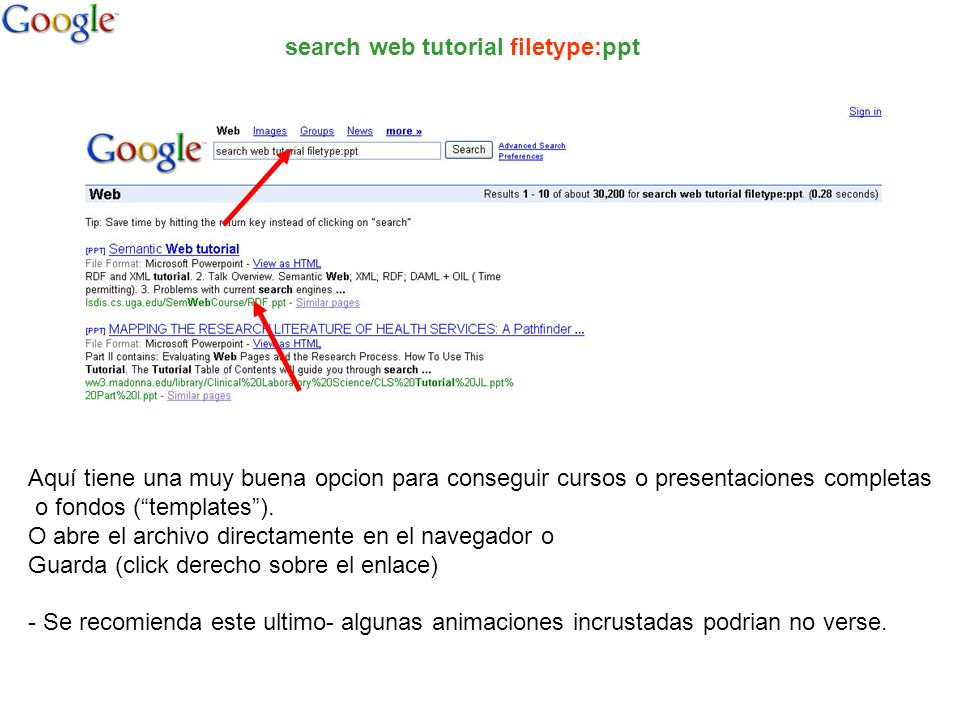
Task: Click the 'O abre el archivo directamente' line
Action: [291, 536]
